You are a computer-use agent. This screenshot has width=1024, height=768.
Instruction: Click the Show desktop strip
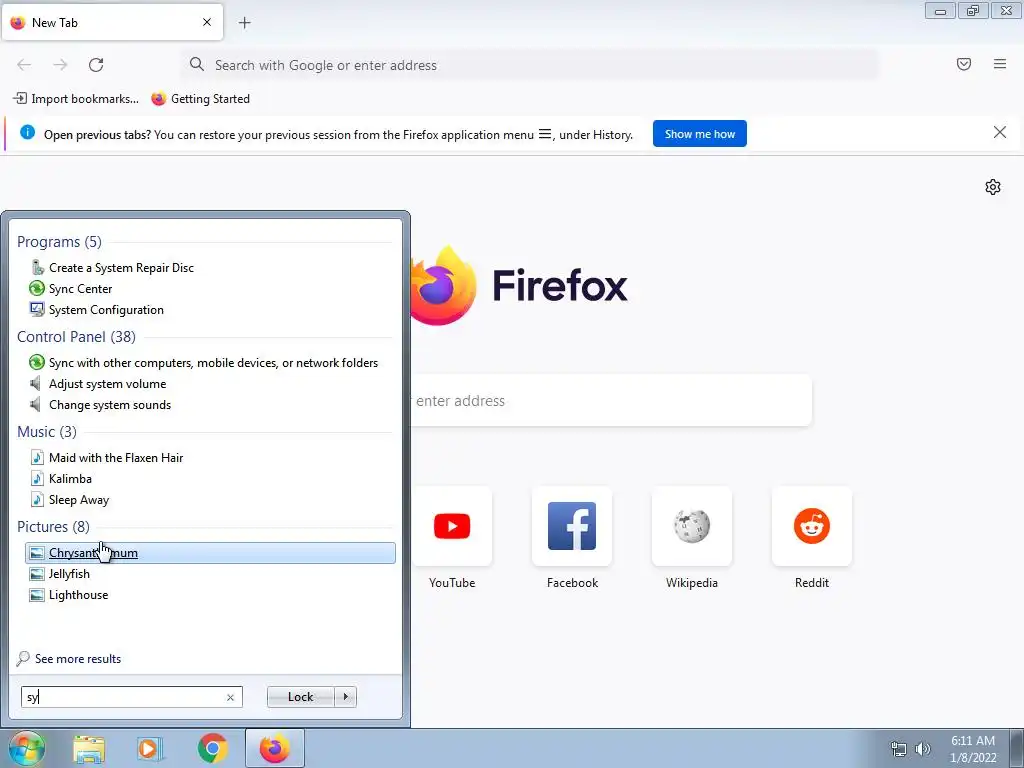[x=1016, y=748]
